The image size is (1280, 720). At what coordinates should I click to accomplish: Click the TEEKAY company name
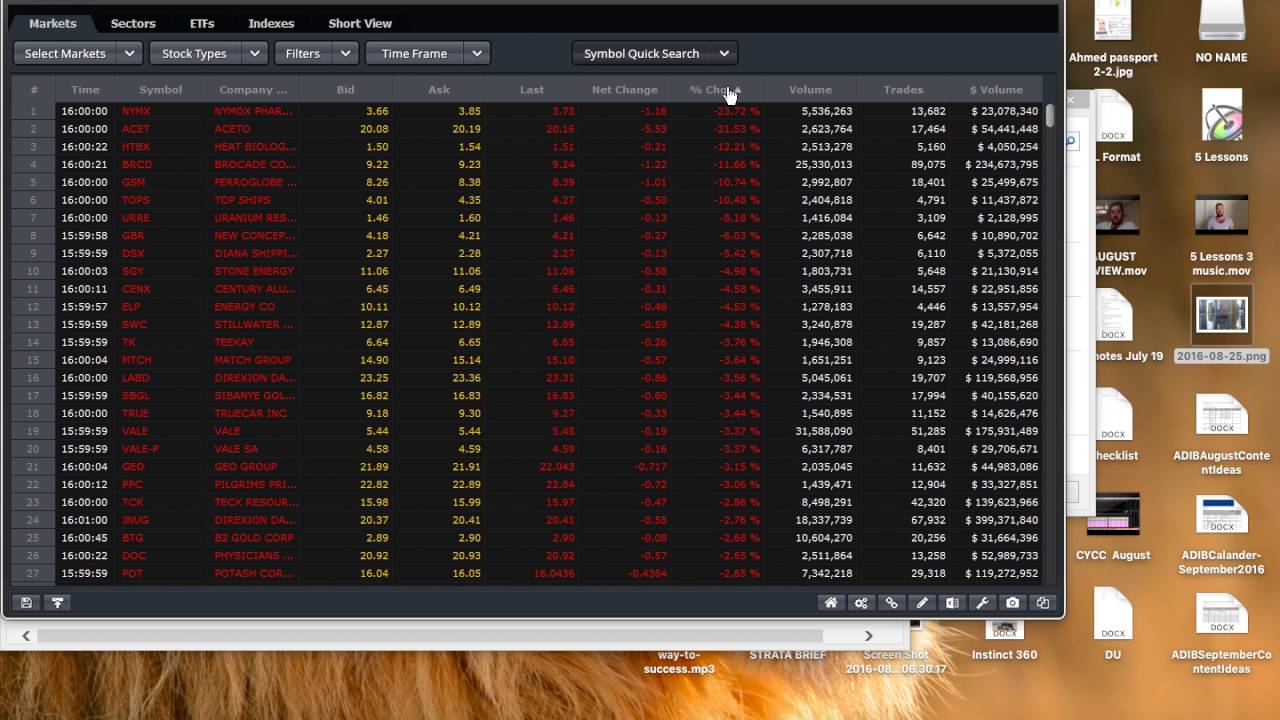pos(234,342)
